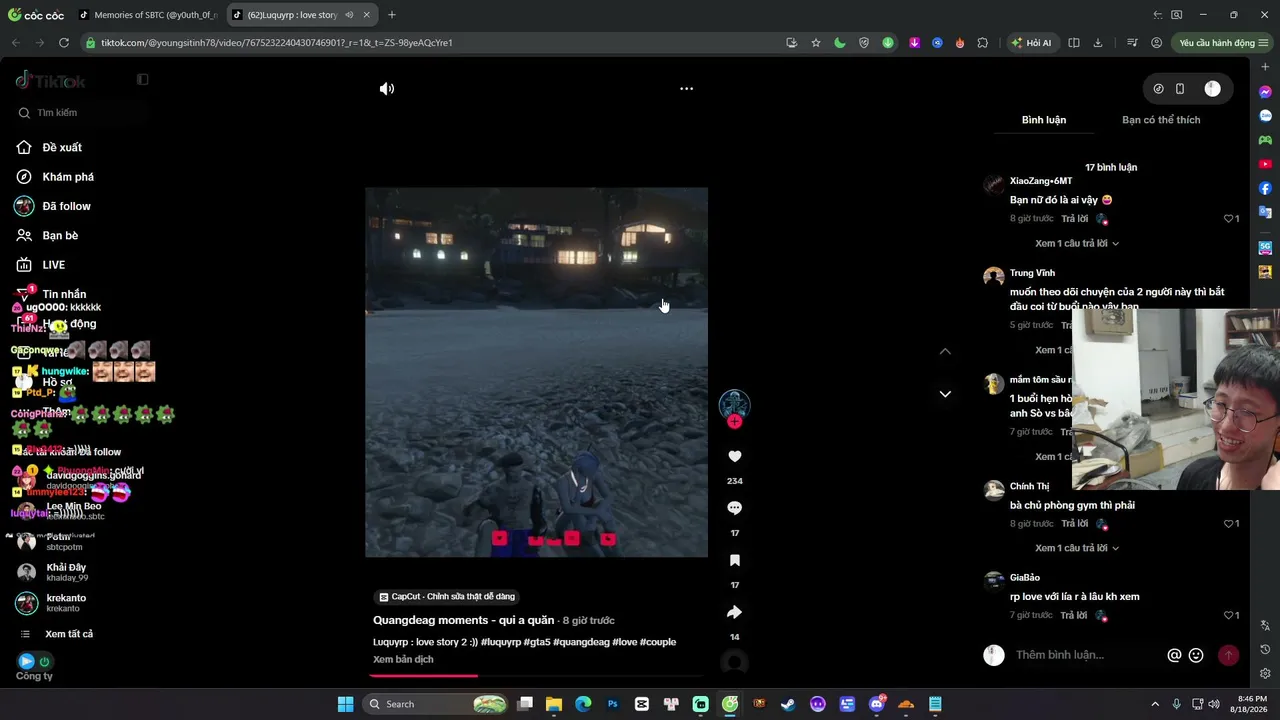Open Messenger in the Cốc Cốc side panel
This screenshot has height=720, width=1280.
(x=1265, y=92)
